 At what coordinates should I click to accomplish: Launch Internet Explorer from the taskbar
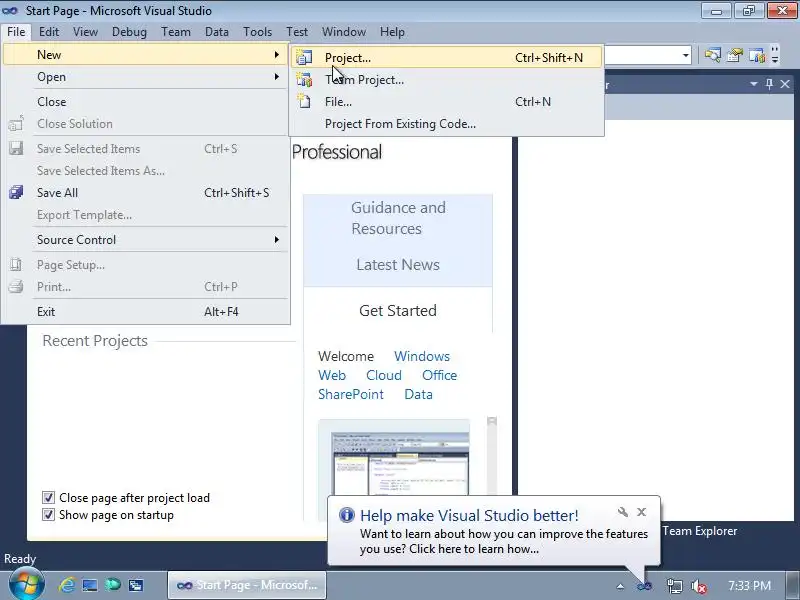click(66, 585)
